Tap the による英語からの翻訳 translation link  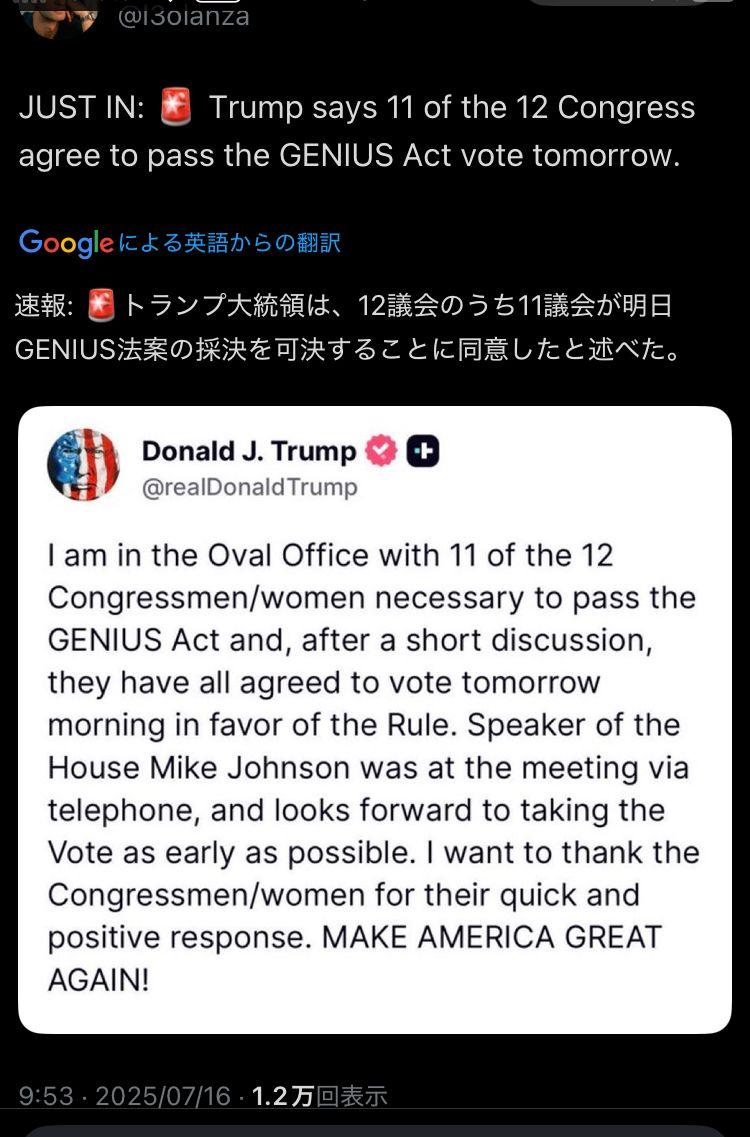pyautogui.click(x=230, y=242)
